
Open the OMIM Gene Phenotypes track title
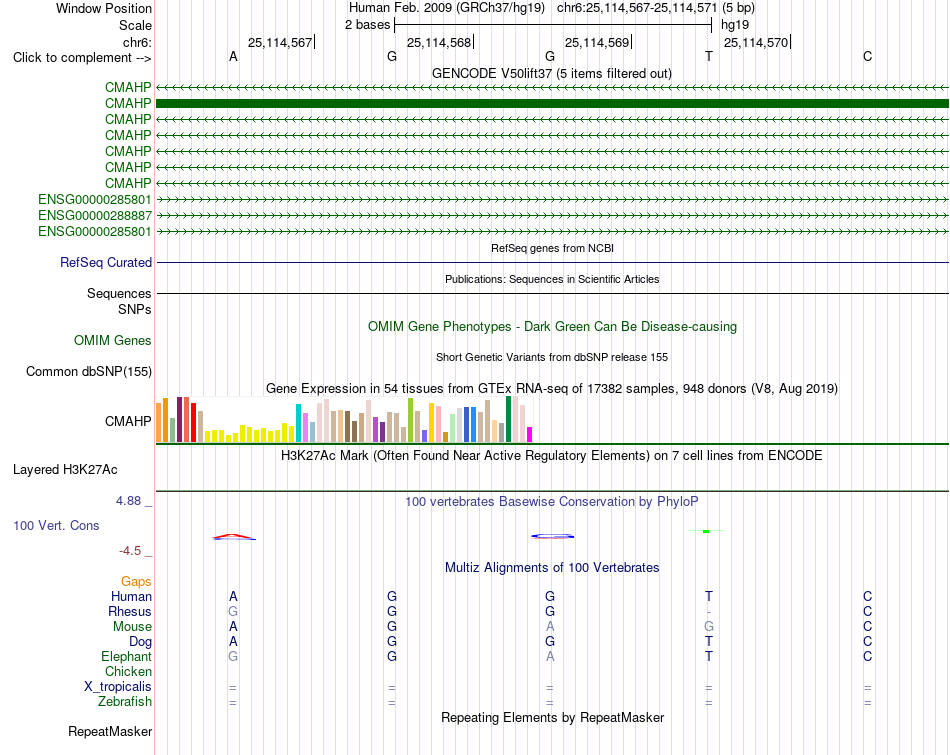552,327
